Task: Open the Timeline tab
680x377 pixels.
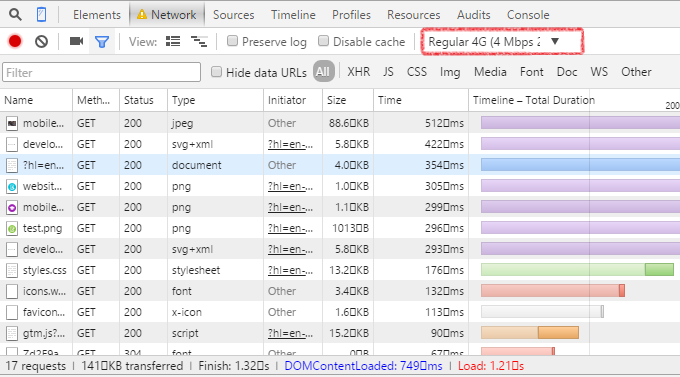Action: [x=293, y=15]
